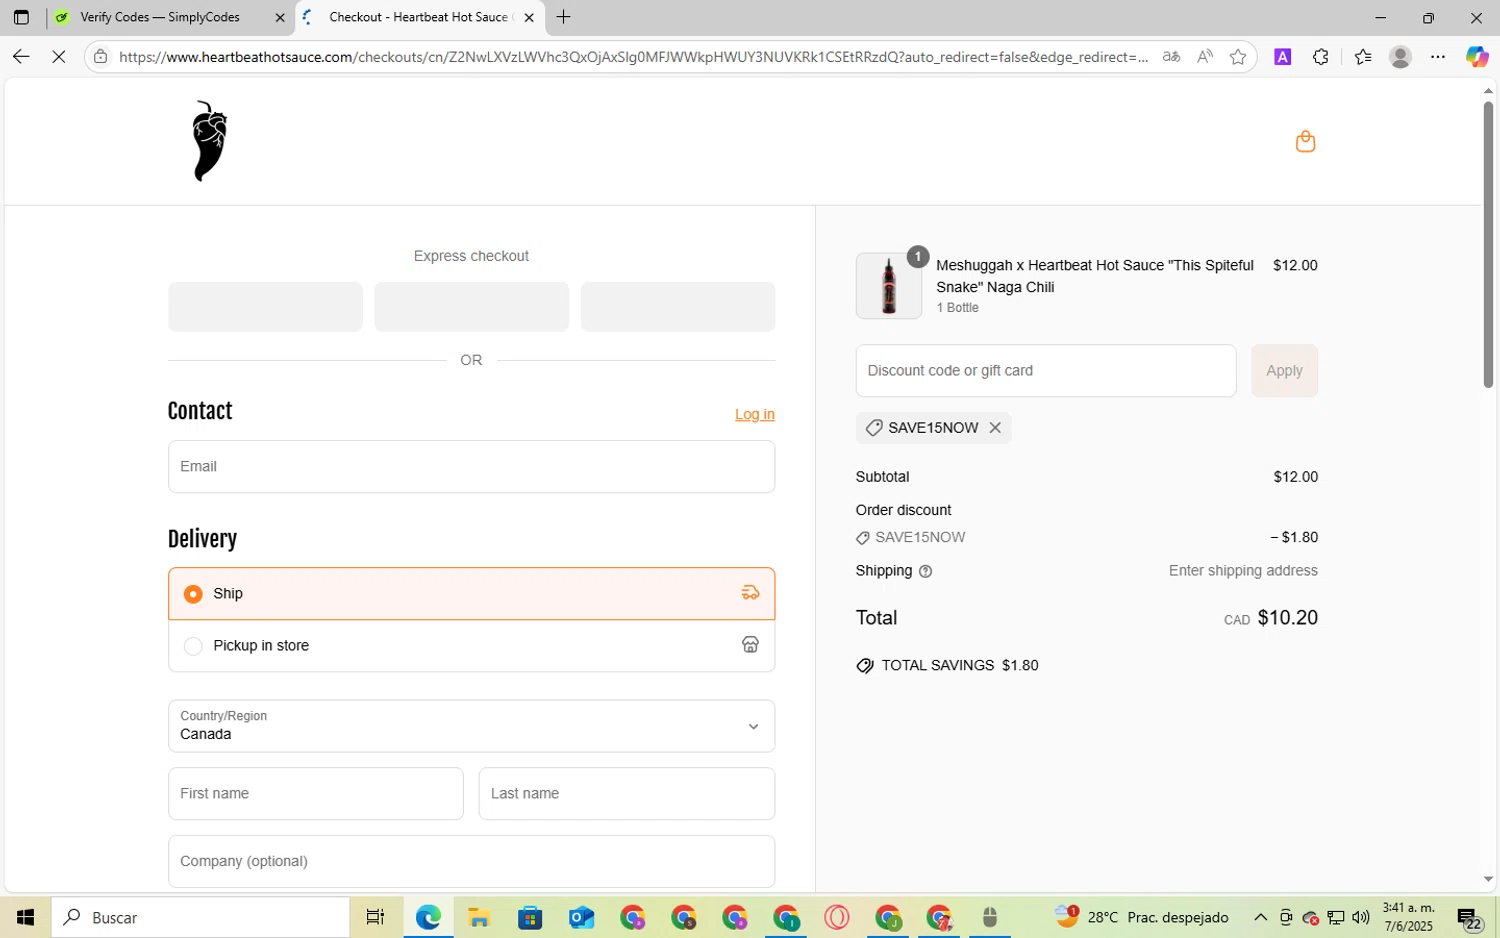This screenshot has width=1500, height=938.
Task: Click the middle express checkout button
Action: point(471,306)
